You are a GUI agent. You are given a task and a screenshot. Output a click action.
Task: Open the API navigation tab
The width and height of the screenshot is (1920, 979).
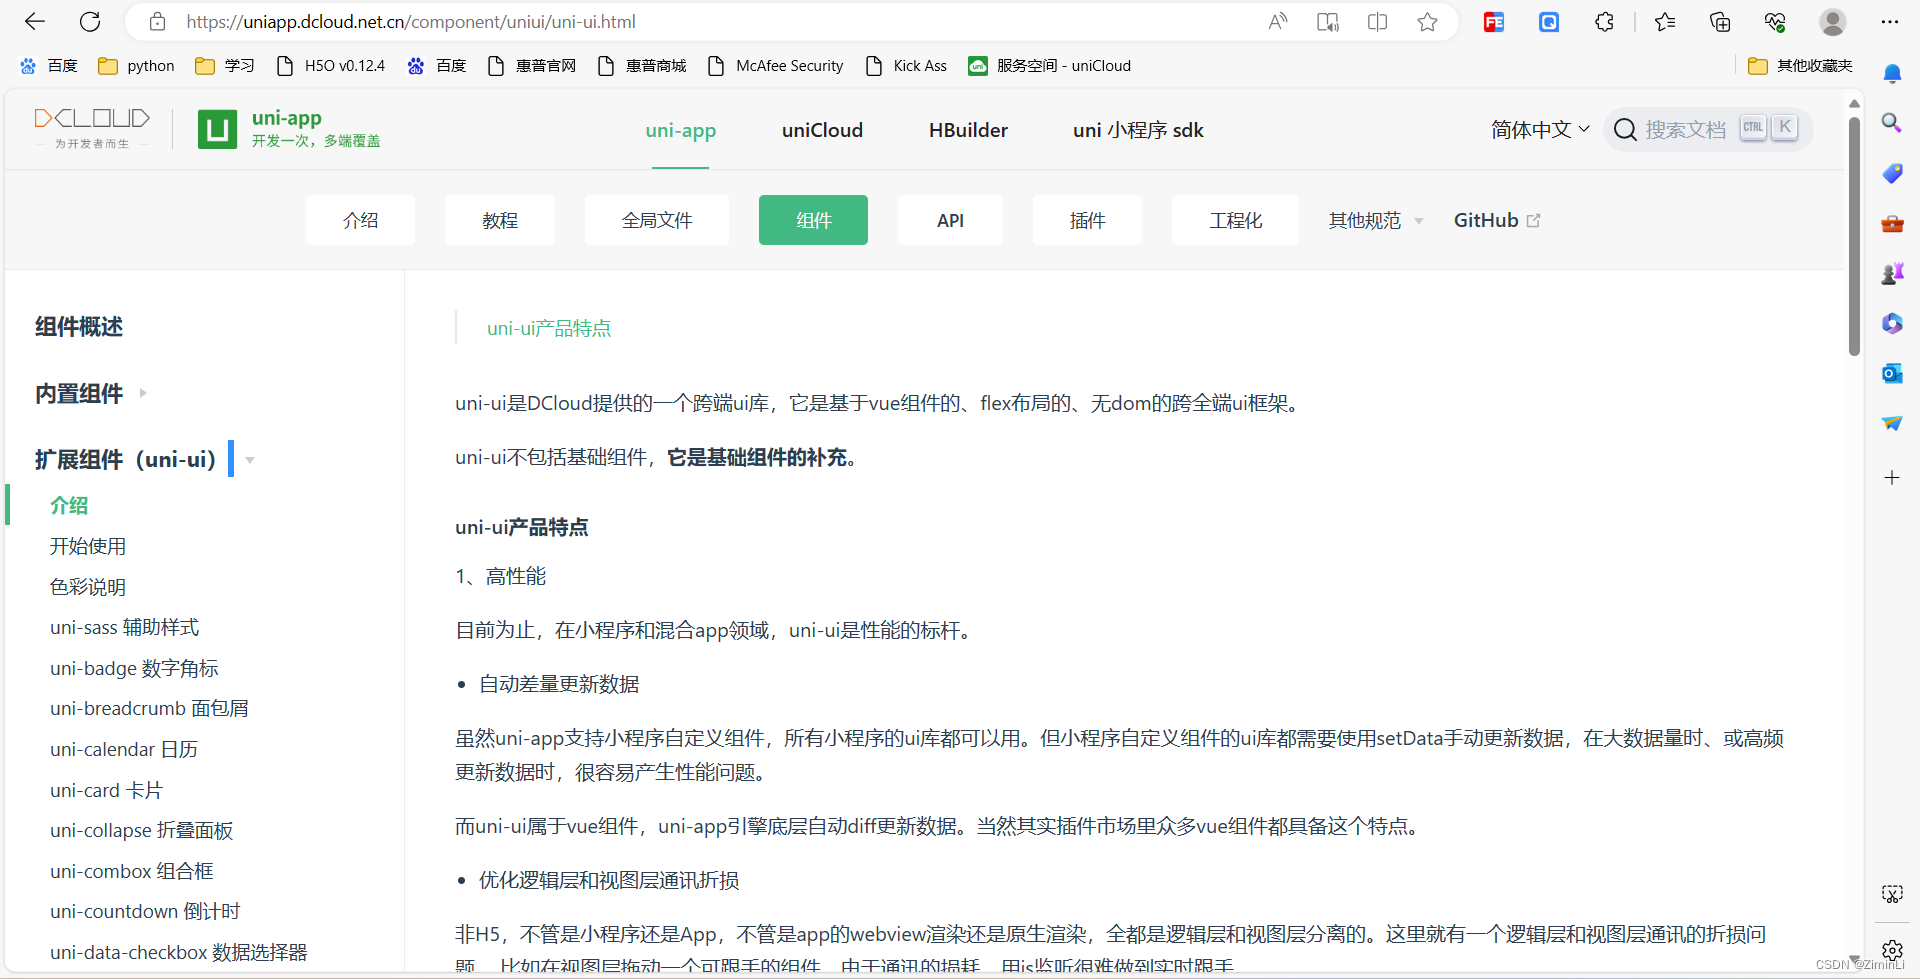(950, 220)
